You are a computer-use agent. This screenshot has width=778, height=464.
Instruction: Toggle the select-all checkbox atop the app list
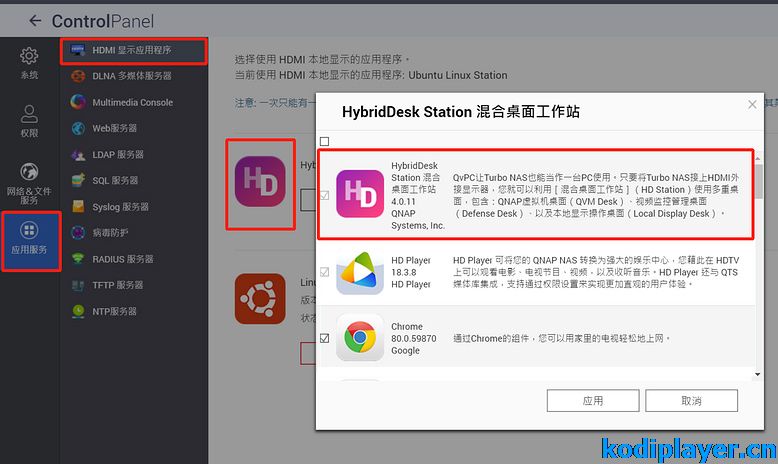click(324, 141)
